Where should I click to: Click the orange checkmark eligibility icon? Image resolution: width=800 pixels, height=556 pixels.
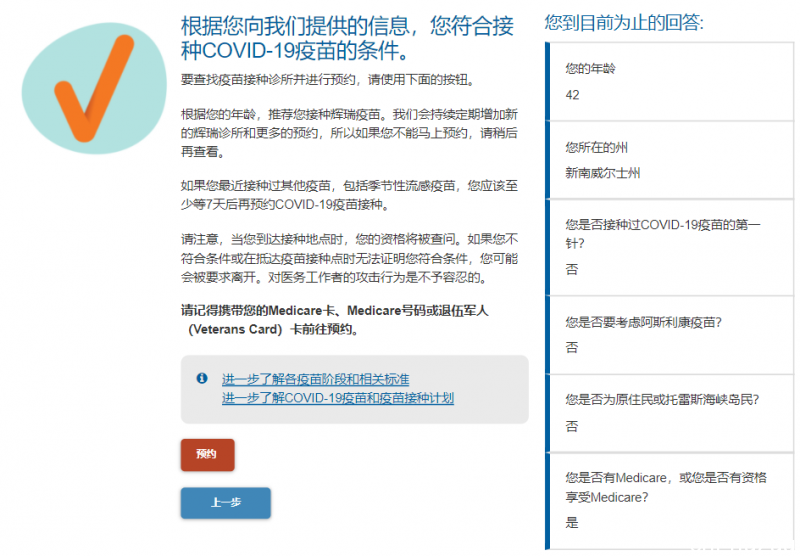[x=94, y=88]
